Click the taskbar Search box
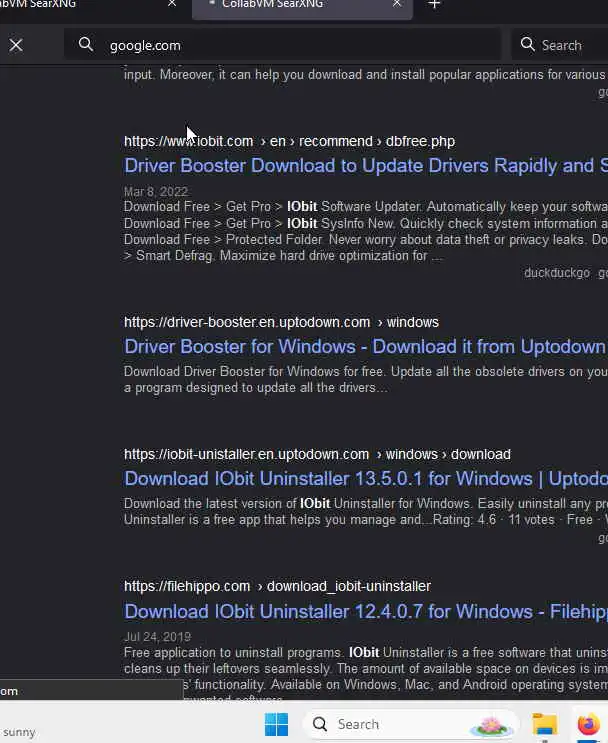 (x=410, y=724)
